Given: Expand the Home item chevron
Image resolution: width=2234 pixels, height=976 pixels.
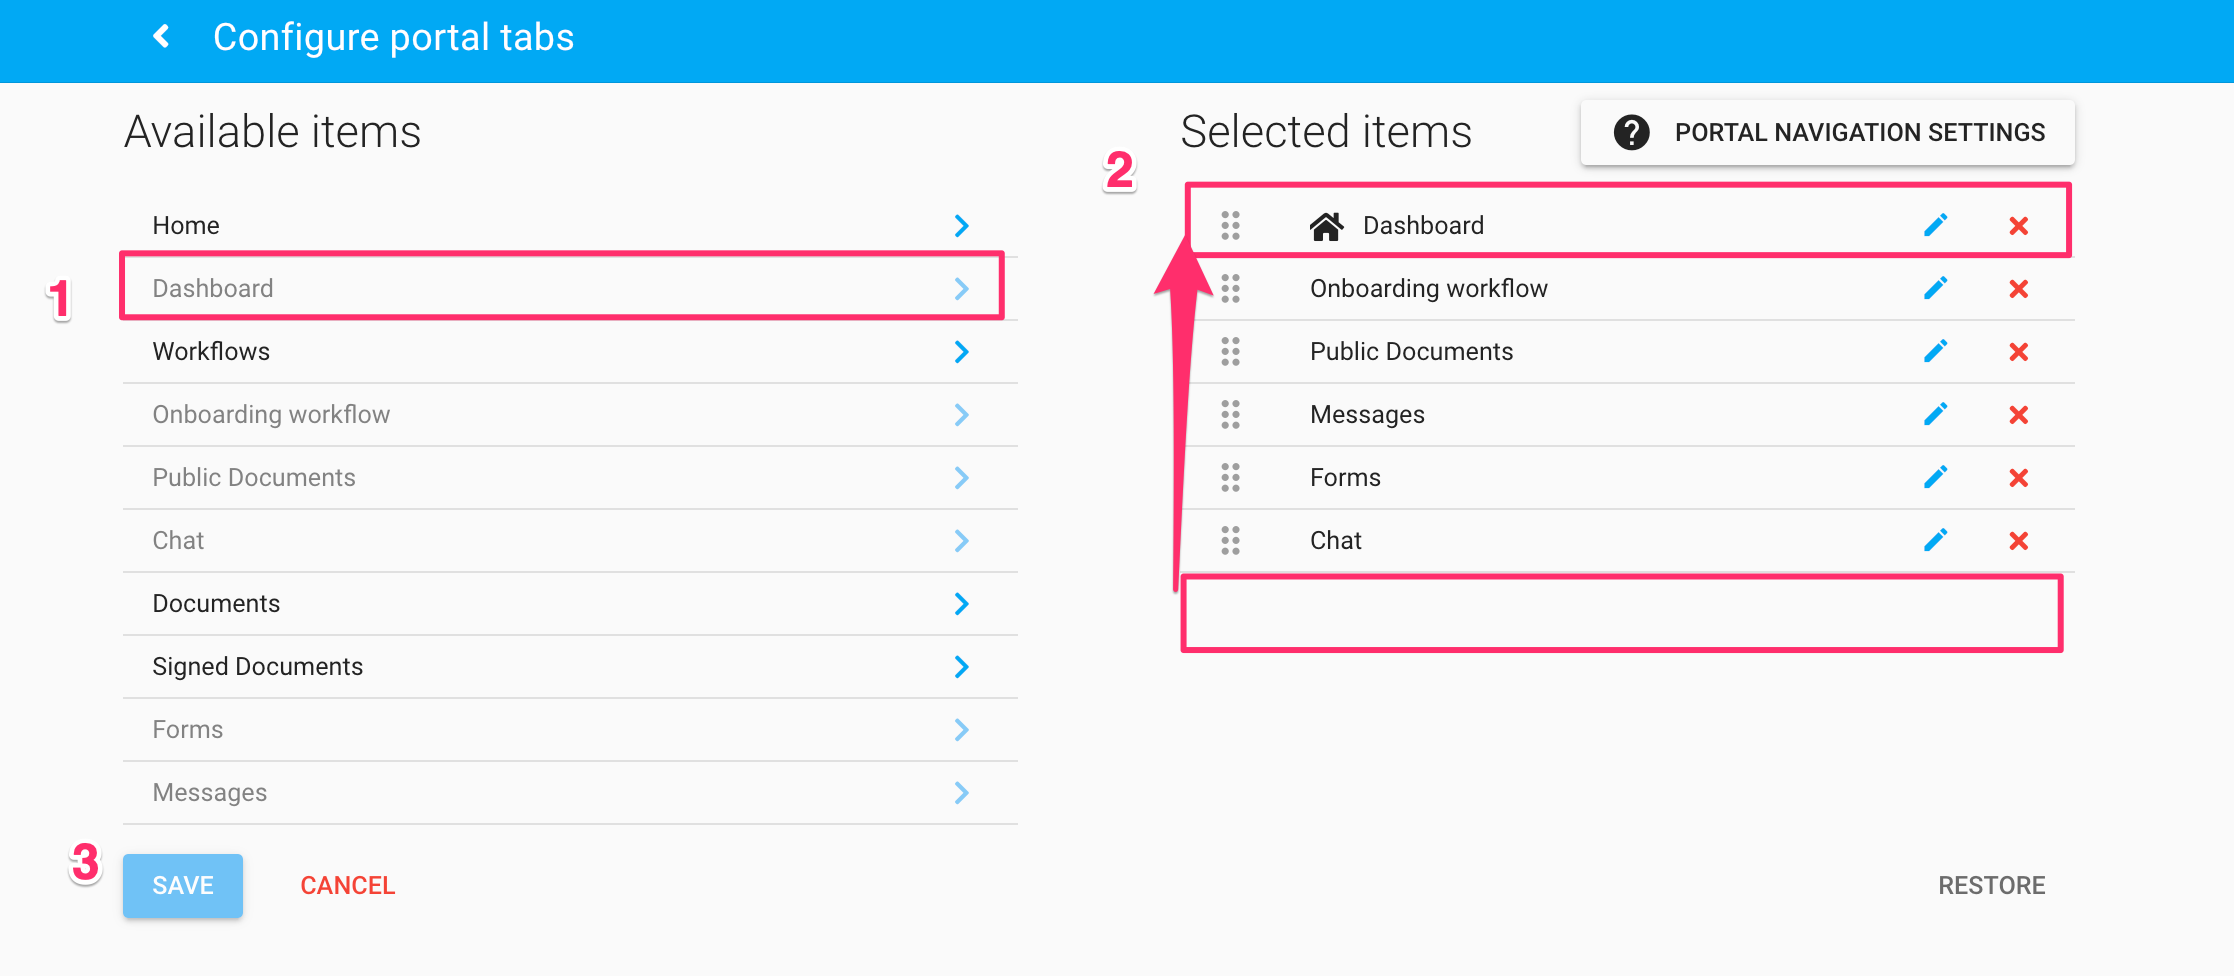Looking at the screenshot, I should click(x=961, y=225).
